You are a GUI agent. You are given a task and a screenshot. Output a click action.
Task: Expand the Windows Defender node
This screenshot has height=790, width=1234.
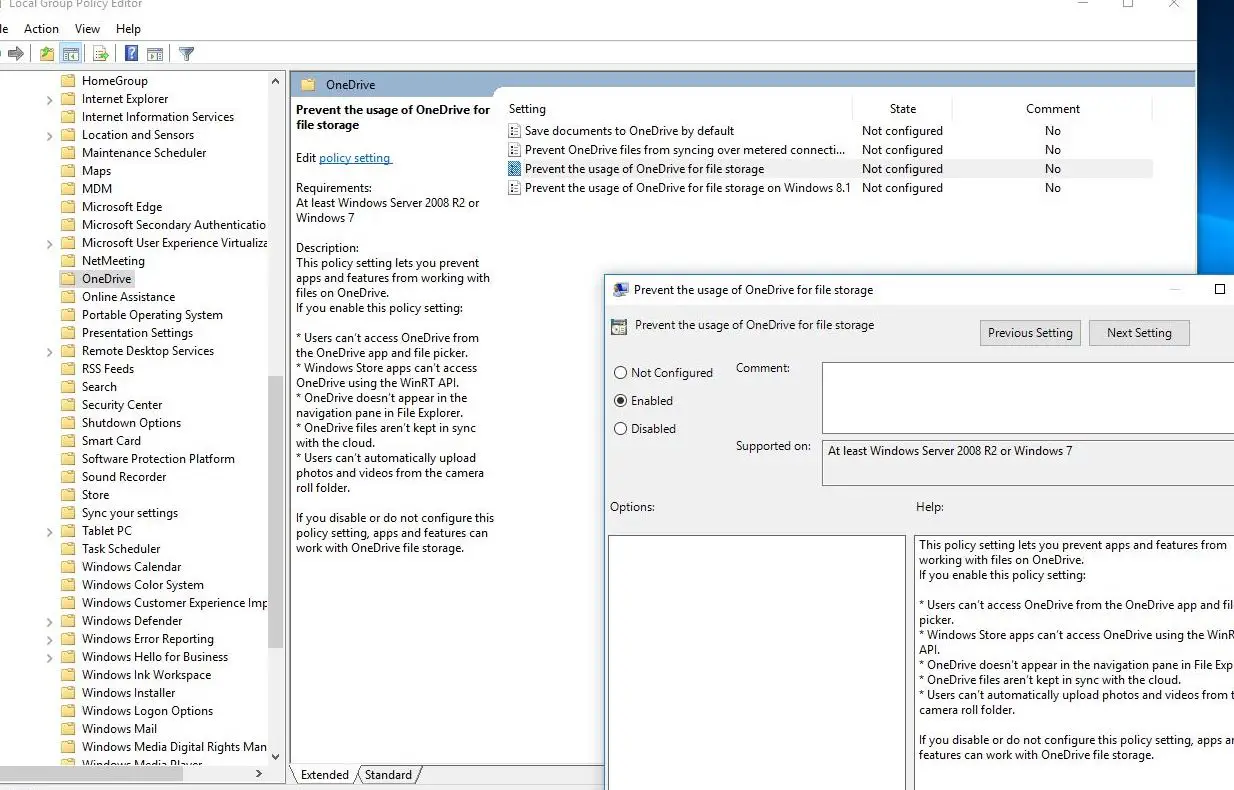(x=49, y=621)
